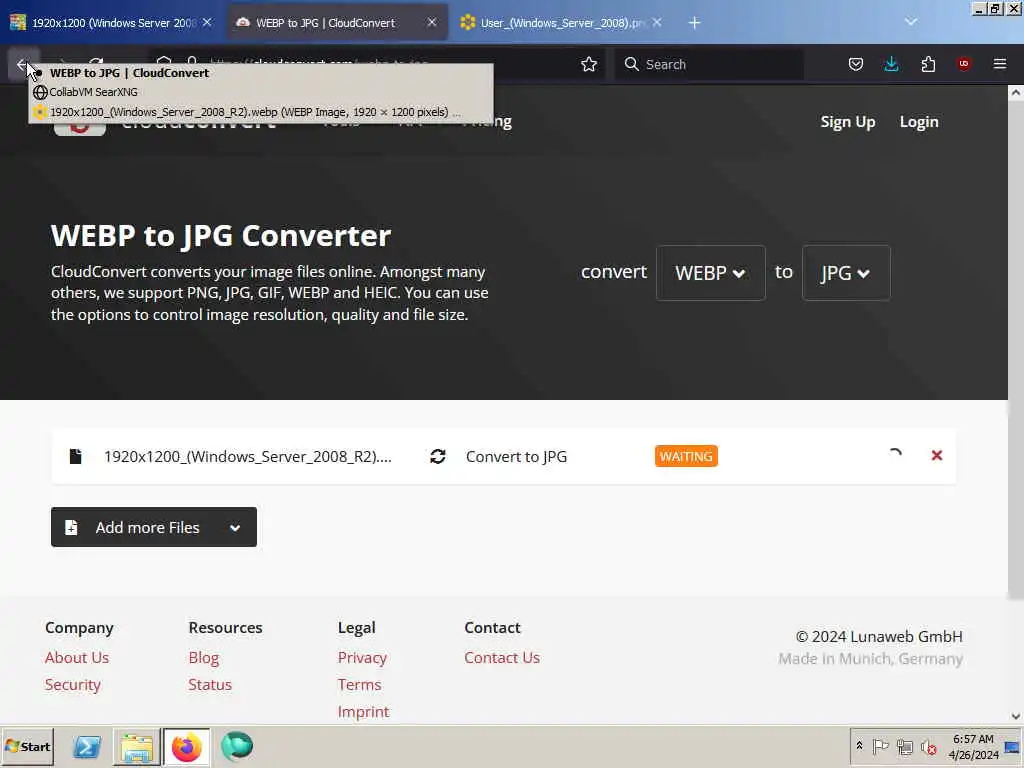Select the 1920x1200 webp image history entry

pos(261,112)
